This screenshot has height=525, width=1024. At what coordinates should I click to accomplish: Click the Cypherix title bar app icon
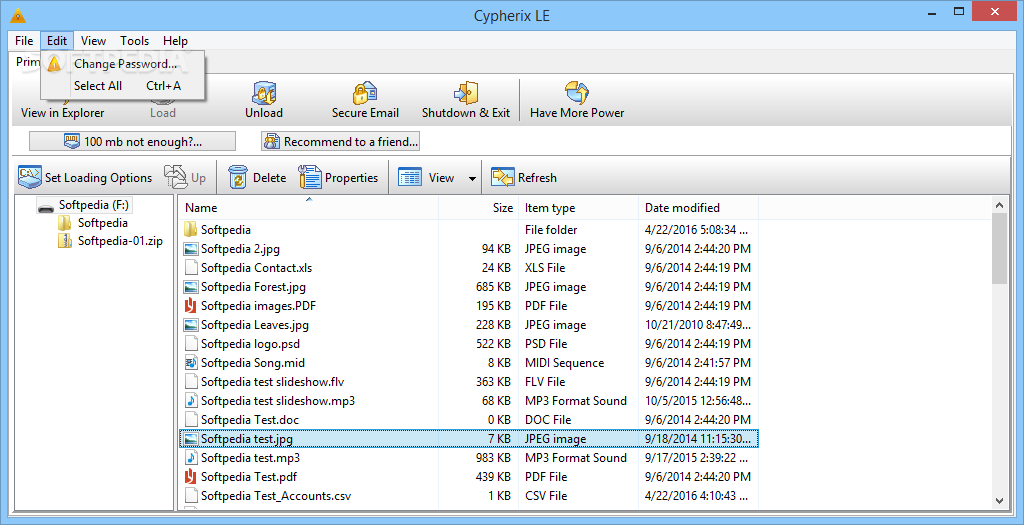point(20,15)
